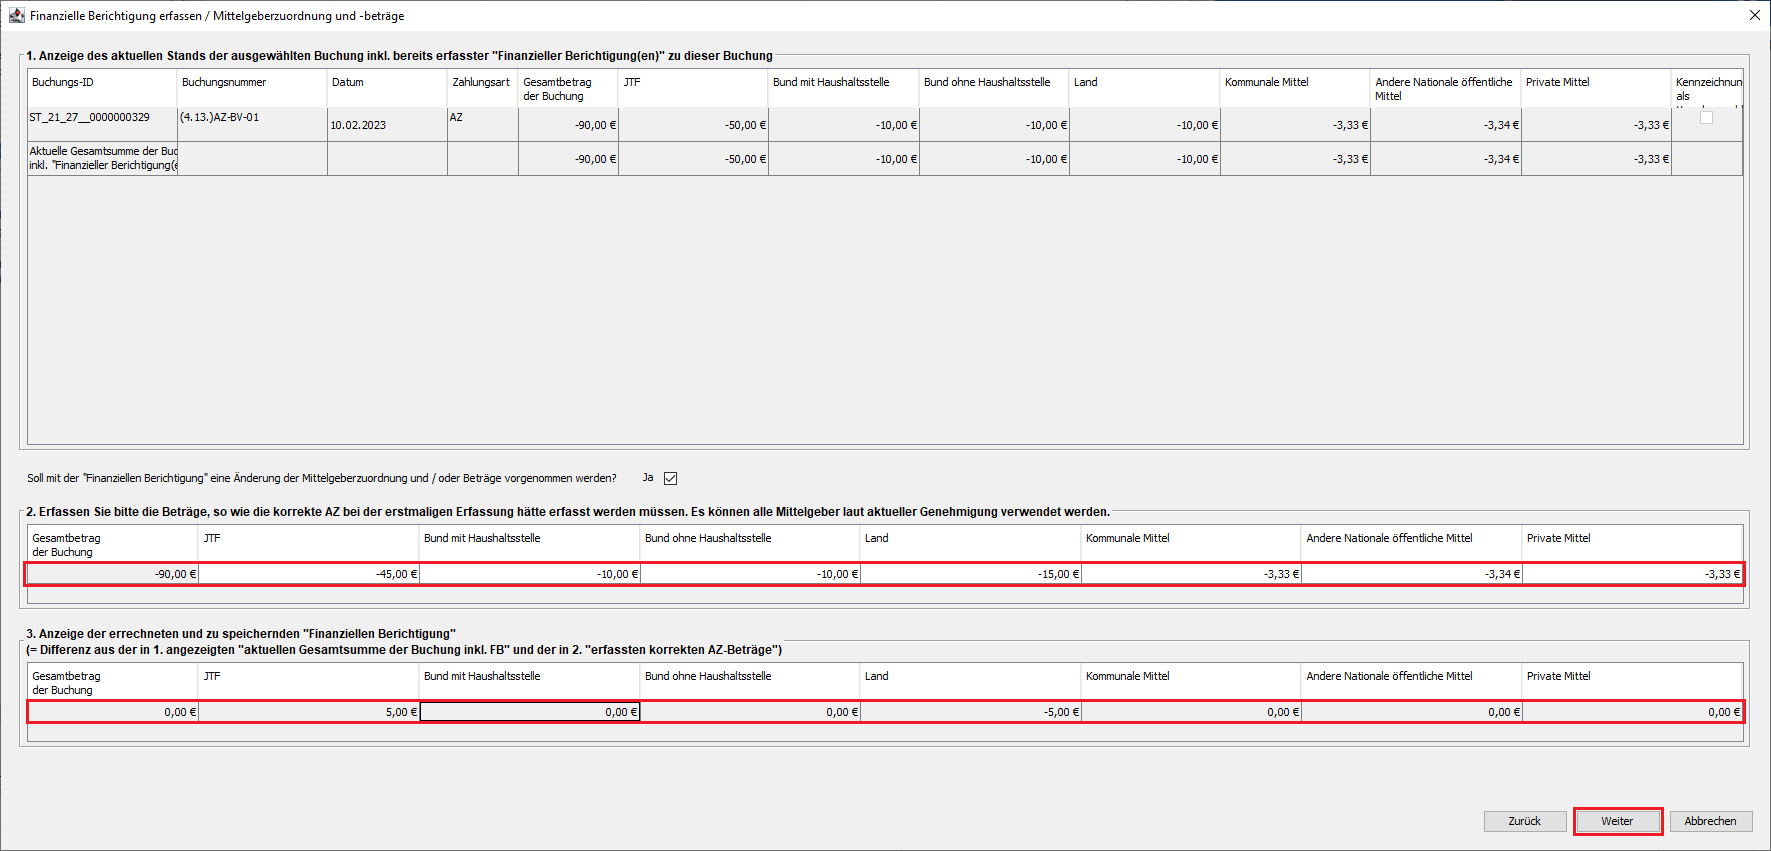Click Bund ohne Haushaltsstelle field in section 2

(x=750, y=574)
